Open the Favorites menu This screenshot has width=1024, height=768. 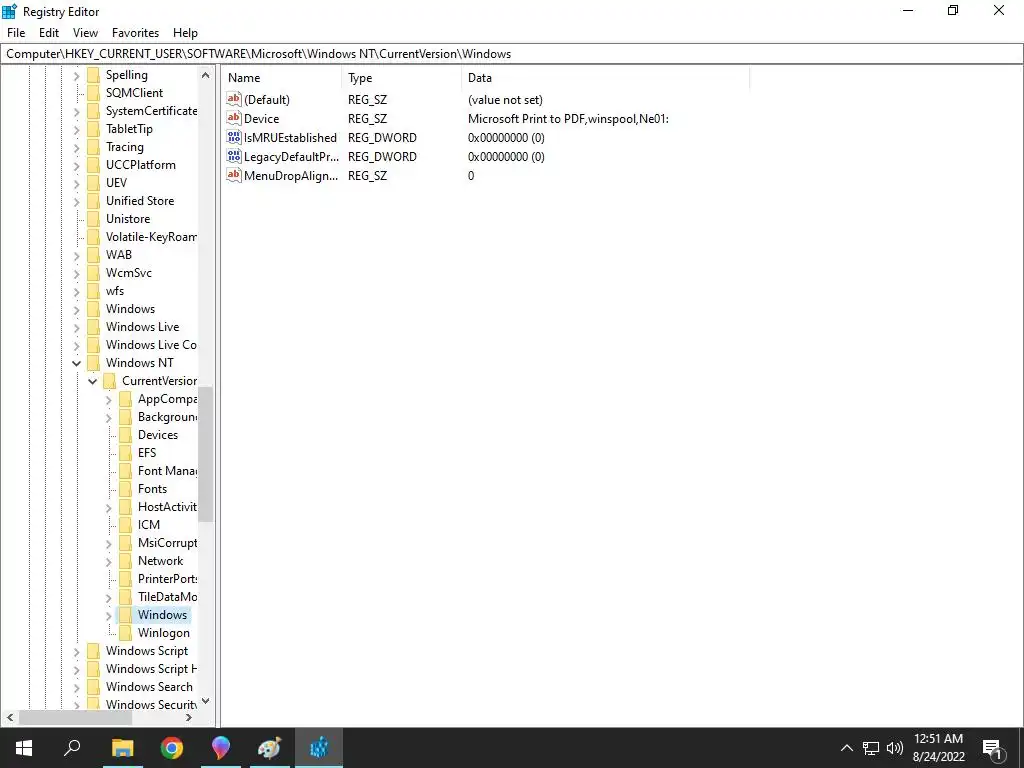(135, 33)
